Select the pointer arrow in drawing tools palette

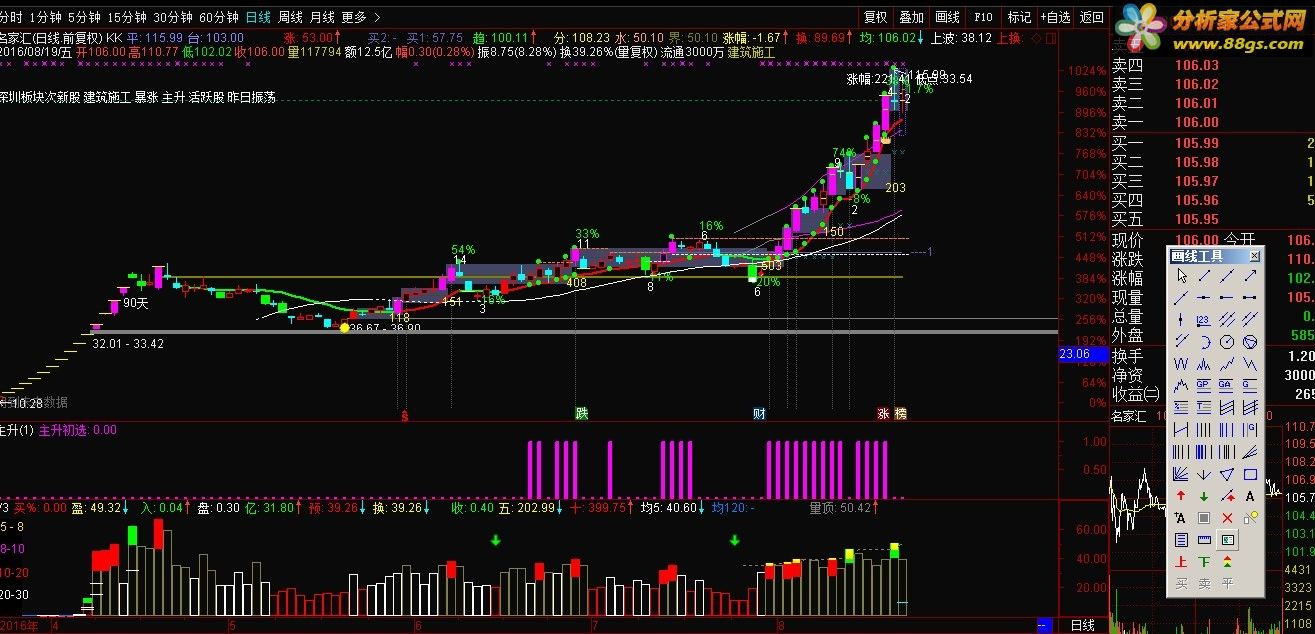click(x=1182, y=275)
